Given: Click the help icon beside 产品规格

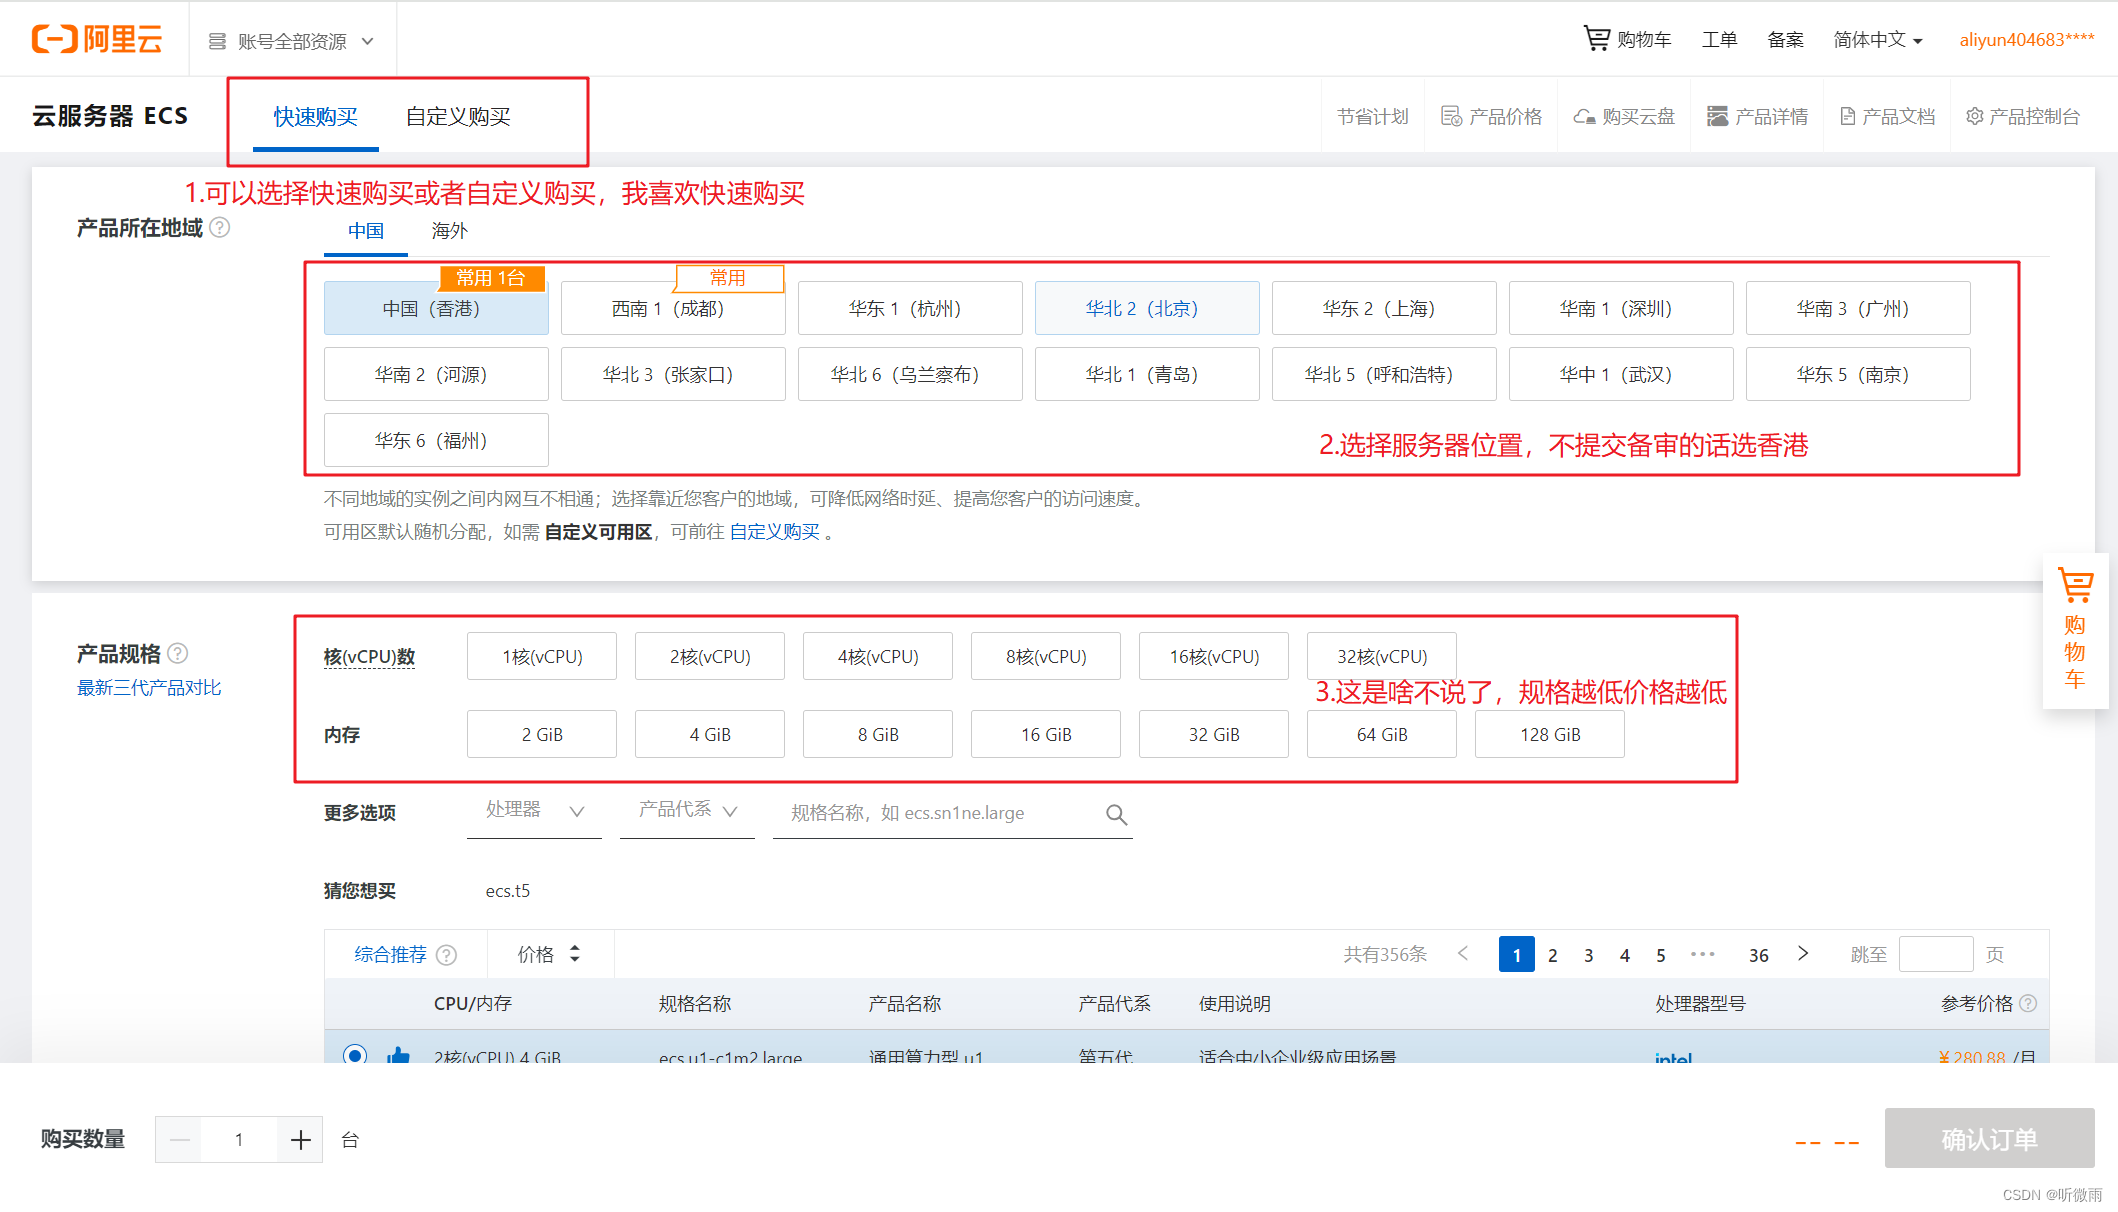Looking at the screenshot, I should pyautogui.click(x=178, y=654).
